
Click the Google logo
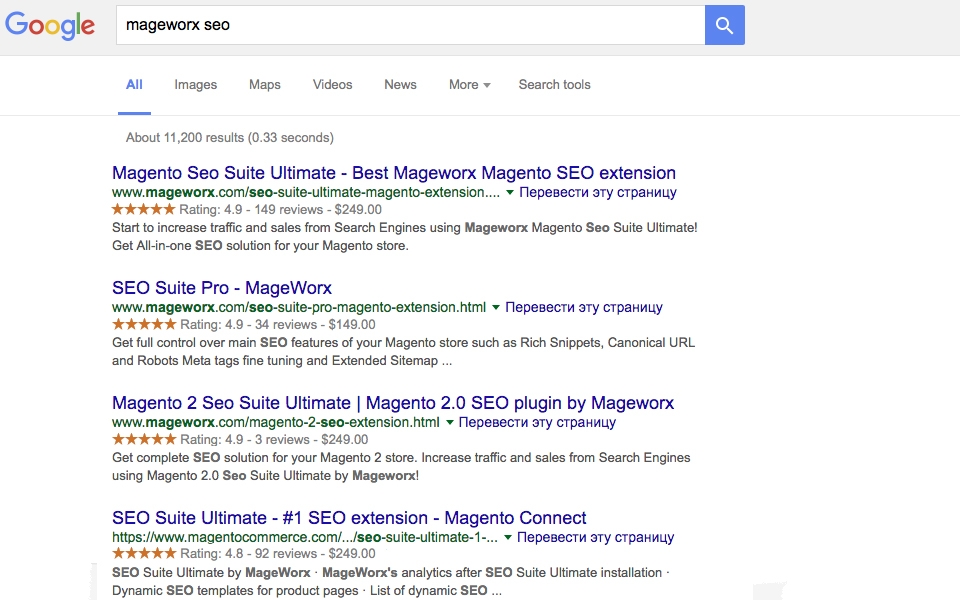tap(50, 26)
